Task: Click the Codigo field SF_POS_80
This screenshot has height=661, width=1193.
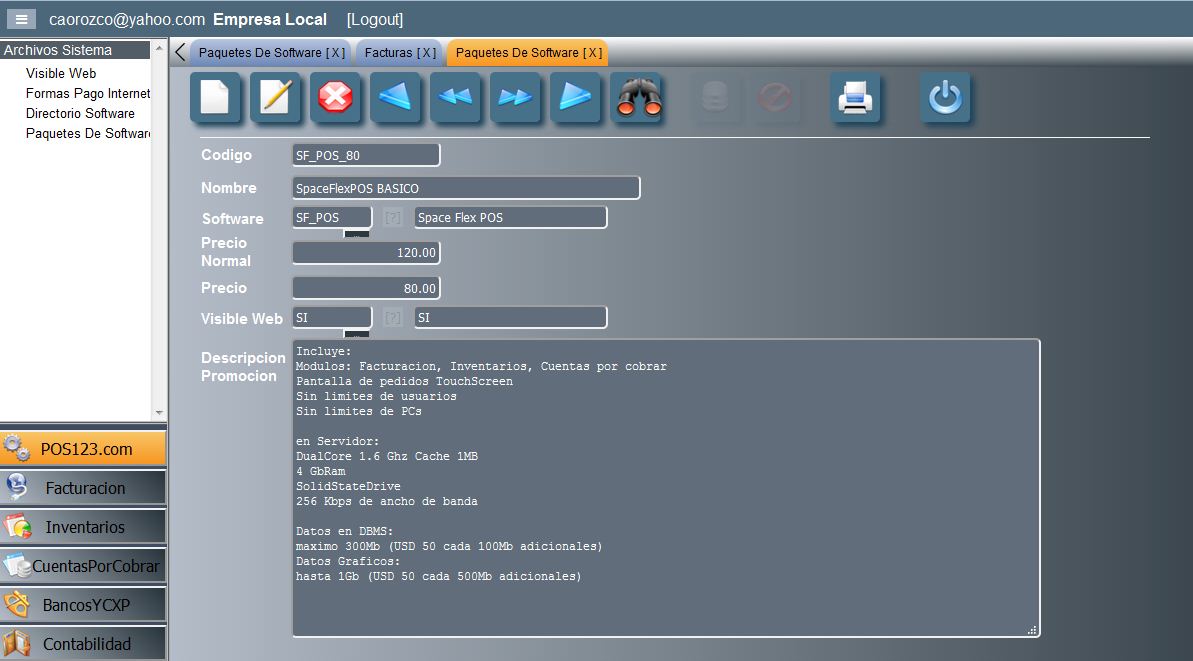Action: click(366, 155)
